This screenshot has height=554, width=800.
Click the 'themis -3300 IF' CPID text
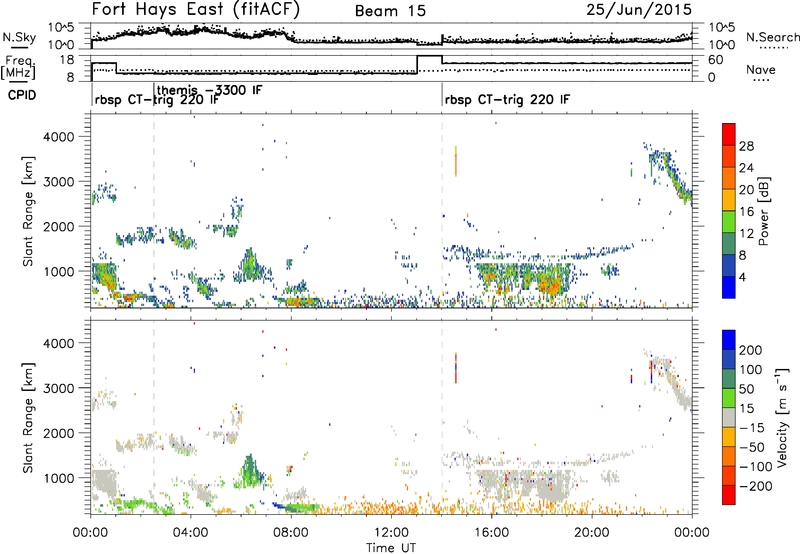pos(210,90)
